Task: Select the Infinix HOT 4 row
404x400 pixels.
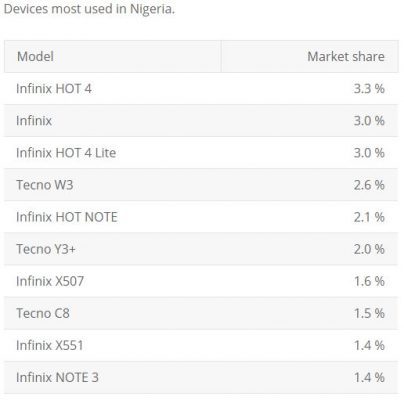Action: click(201, 89)
